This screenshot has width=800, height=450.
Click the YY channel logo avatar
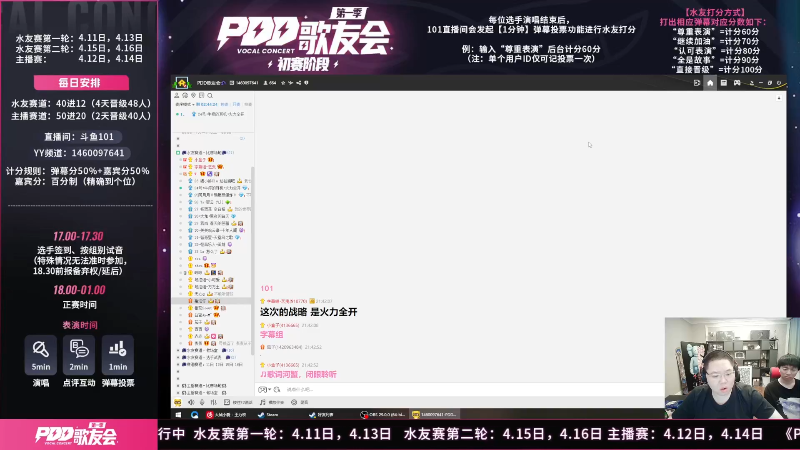click(182, 83)
